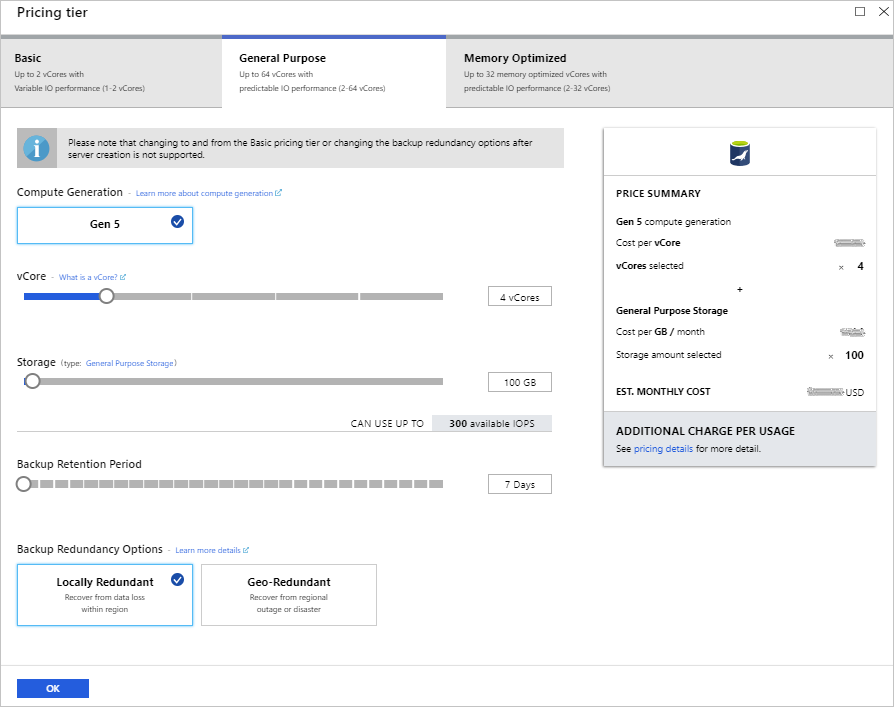Click the checkmark on Locally Redundant card
The height and width of the screenshot is (707, 894).
click(x=178, y=580)
